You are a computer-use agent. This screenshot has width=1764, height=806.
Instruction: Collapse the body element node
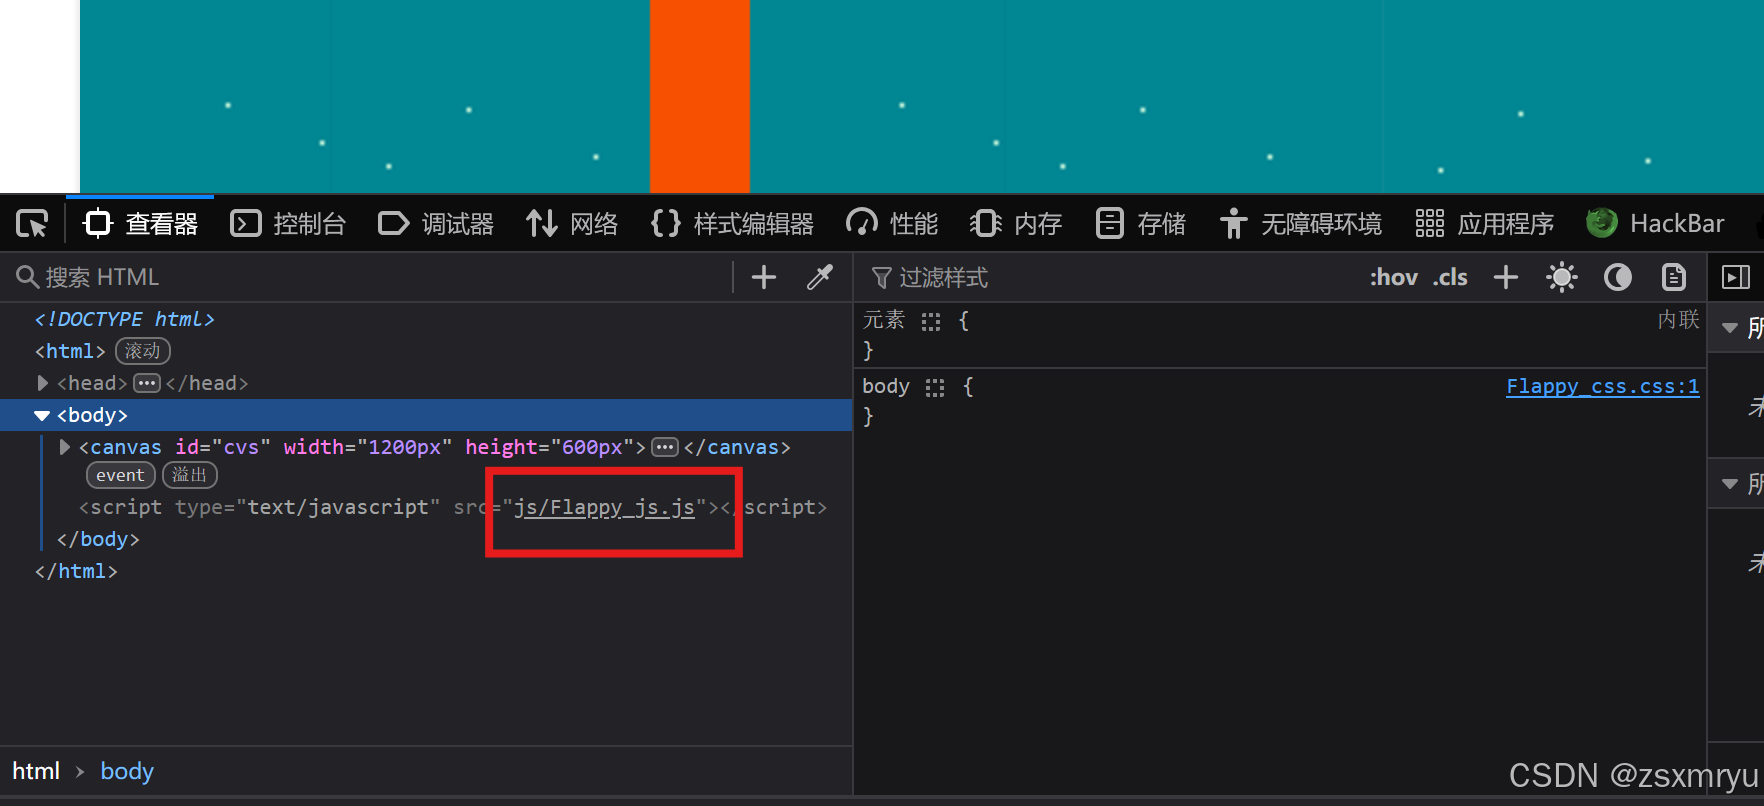click(42, 415)
